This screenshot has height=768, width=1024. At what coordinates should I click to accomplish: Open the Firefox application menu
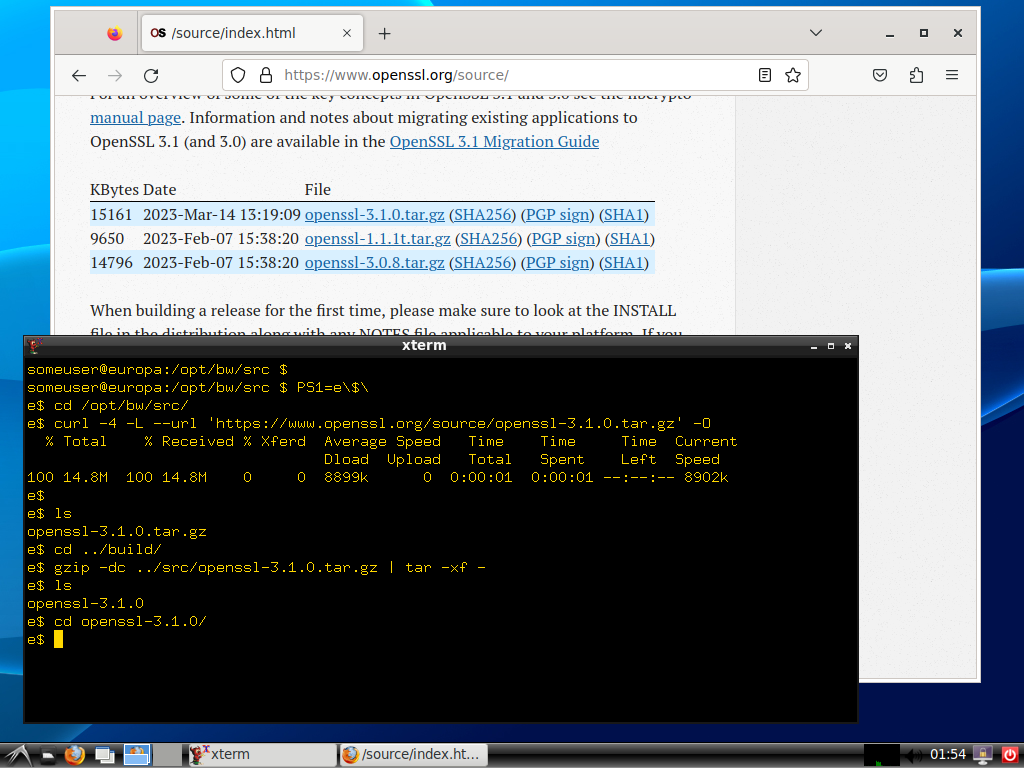click(952, 75)
